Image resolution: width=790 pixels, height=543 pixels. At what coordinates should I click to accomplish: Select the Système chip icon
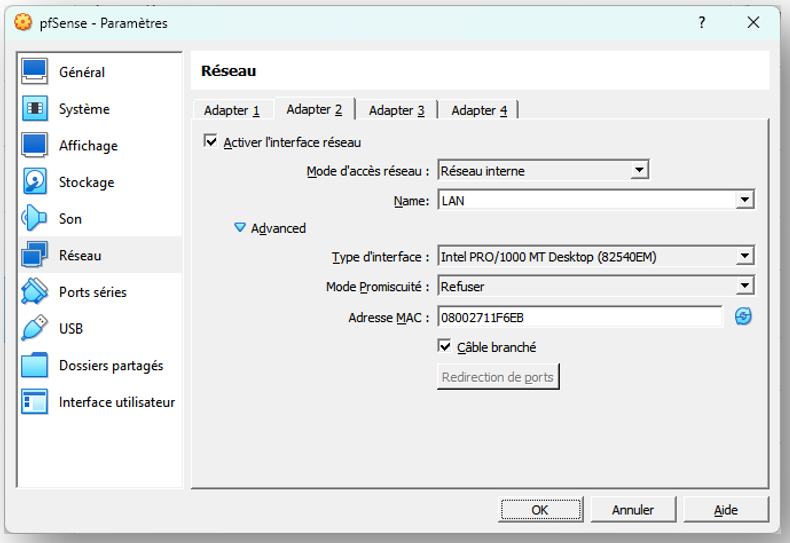[34, 108]
